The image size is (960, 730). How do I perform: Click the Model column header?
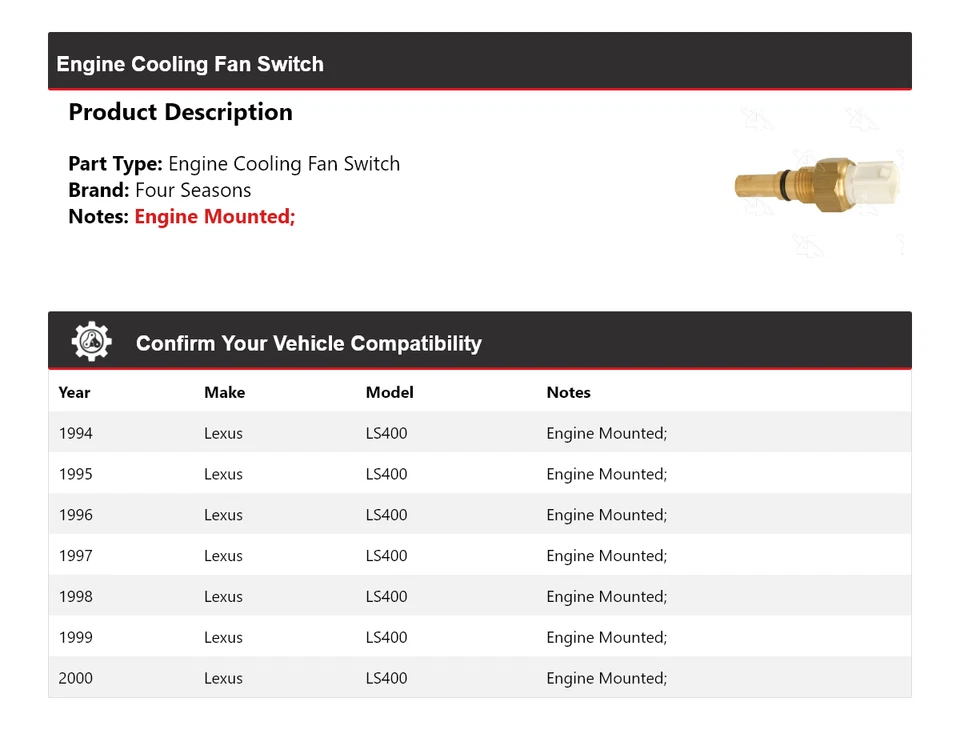(x=389, y=392)
